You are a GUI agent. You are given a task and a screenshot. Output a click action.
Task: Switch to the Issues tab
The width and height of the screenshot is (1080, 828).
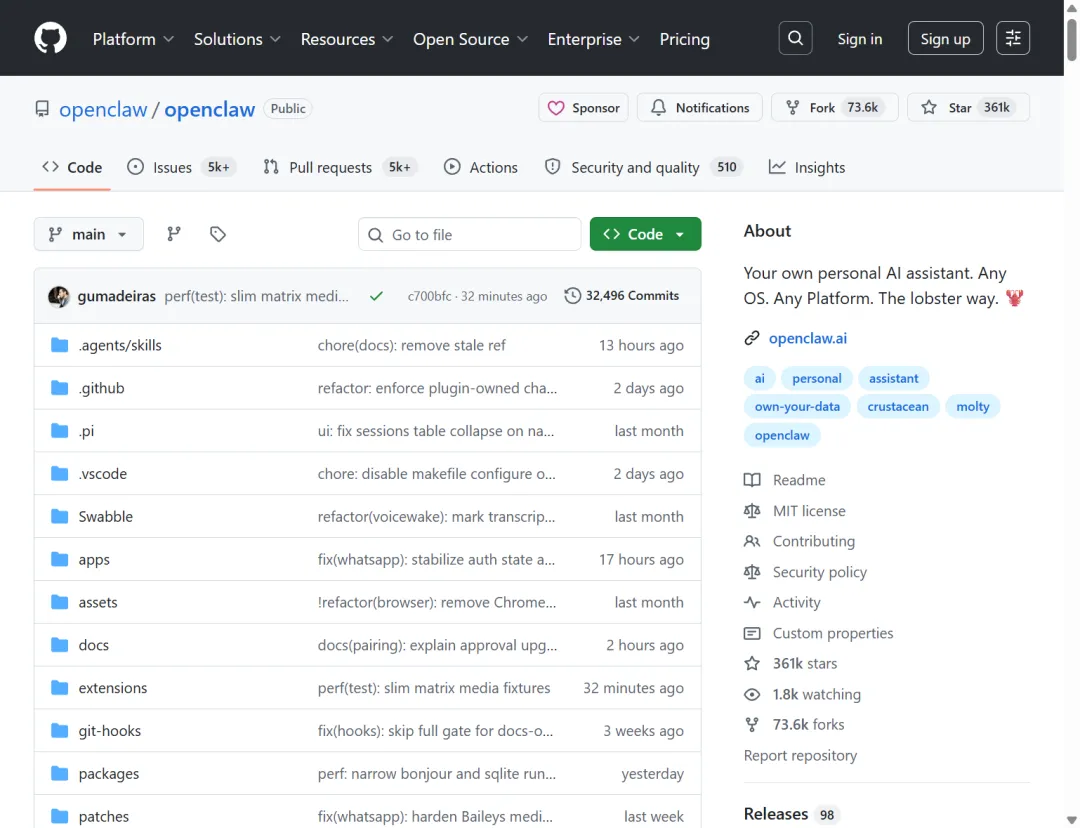click(181, 167)
